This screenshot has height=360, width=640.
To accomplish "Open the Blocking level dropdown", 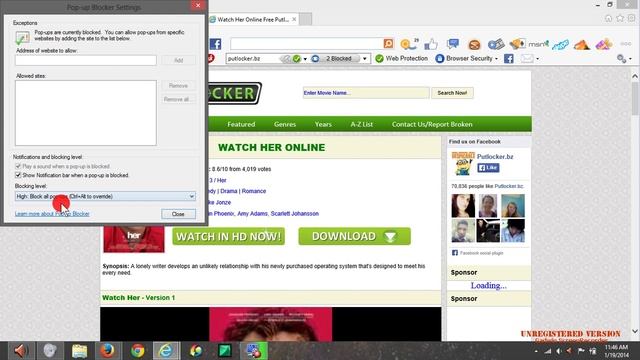I will [x=105, y=196].
